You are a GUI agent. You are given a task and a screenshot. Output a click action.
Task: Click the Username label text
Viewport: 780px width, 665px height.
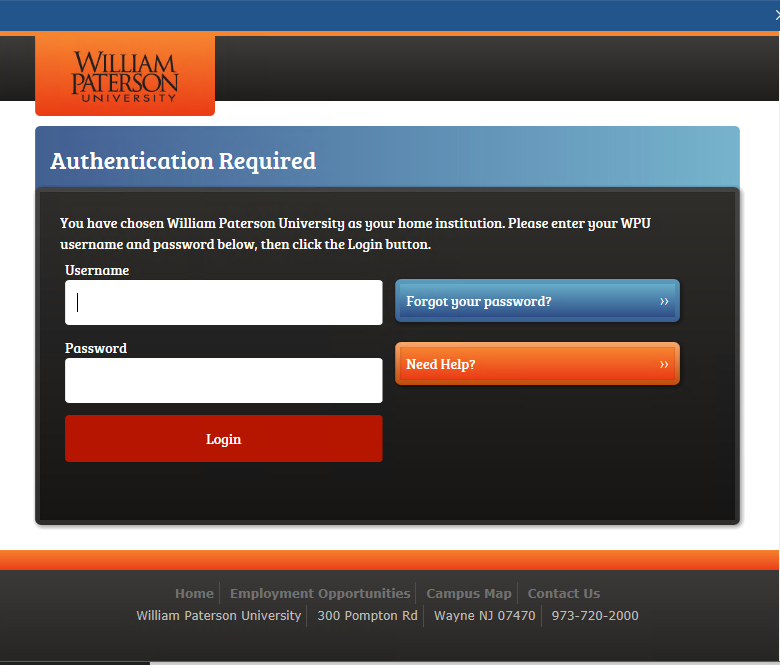point(97,270)
